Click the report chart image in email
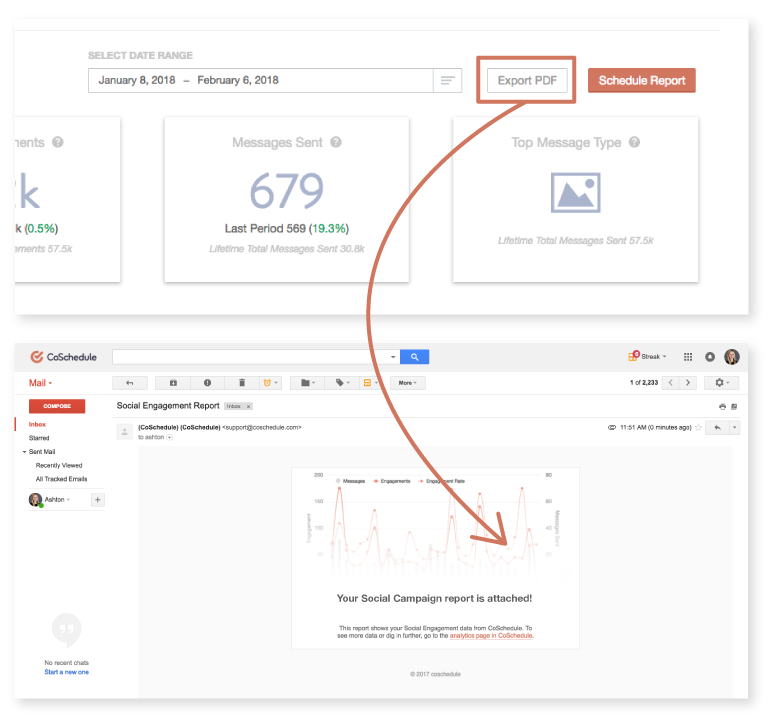This screenshot has width=770, height=722. coord(435,526)
